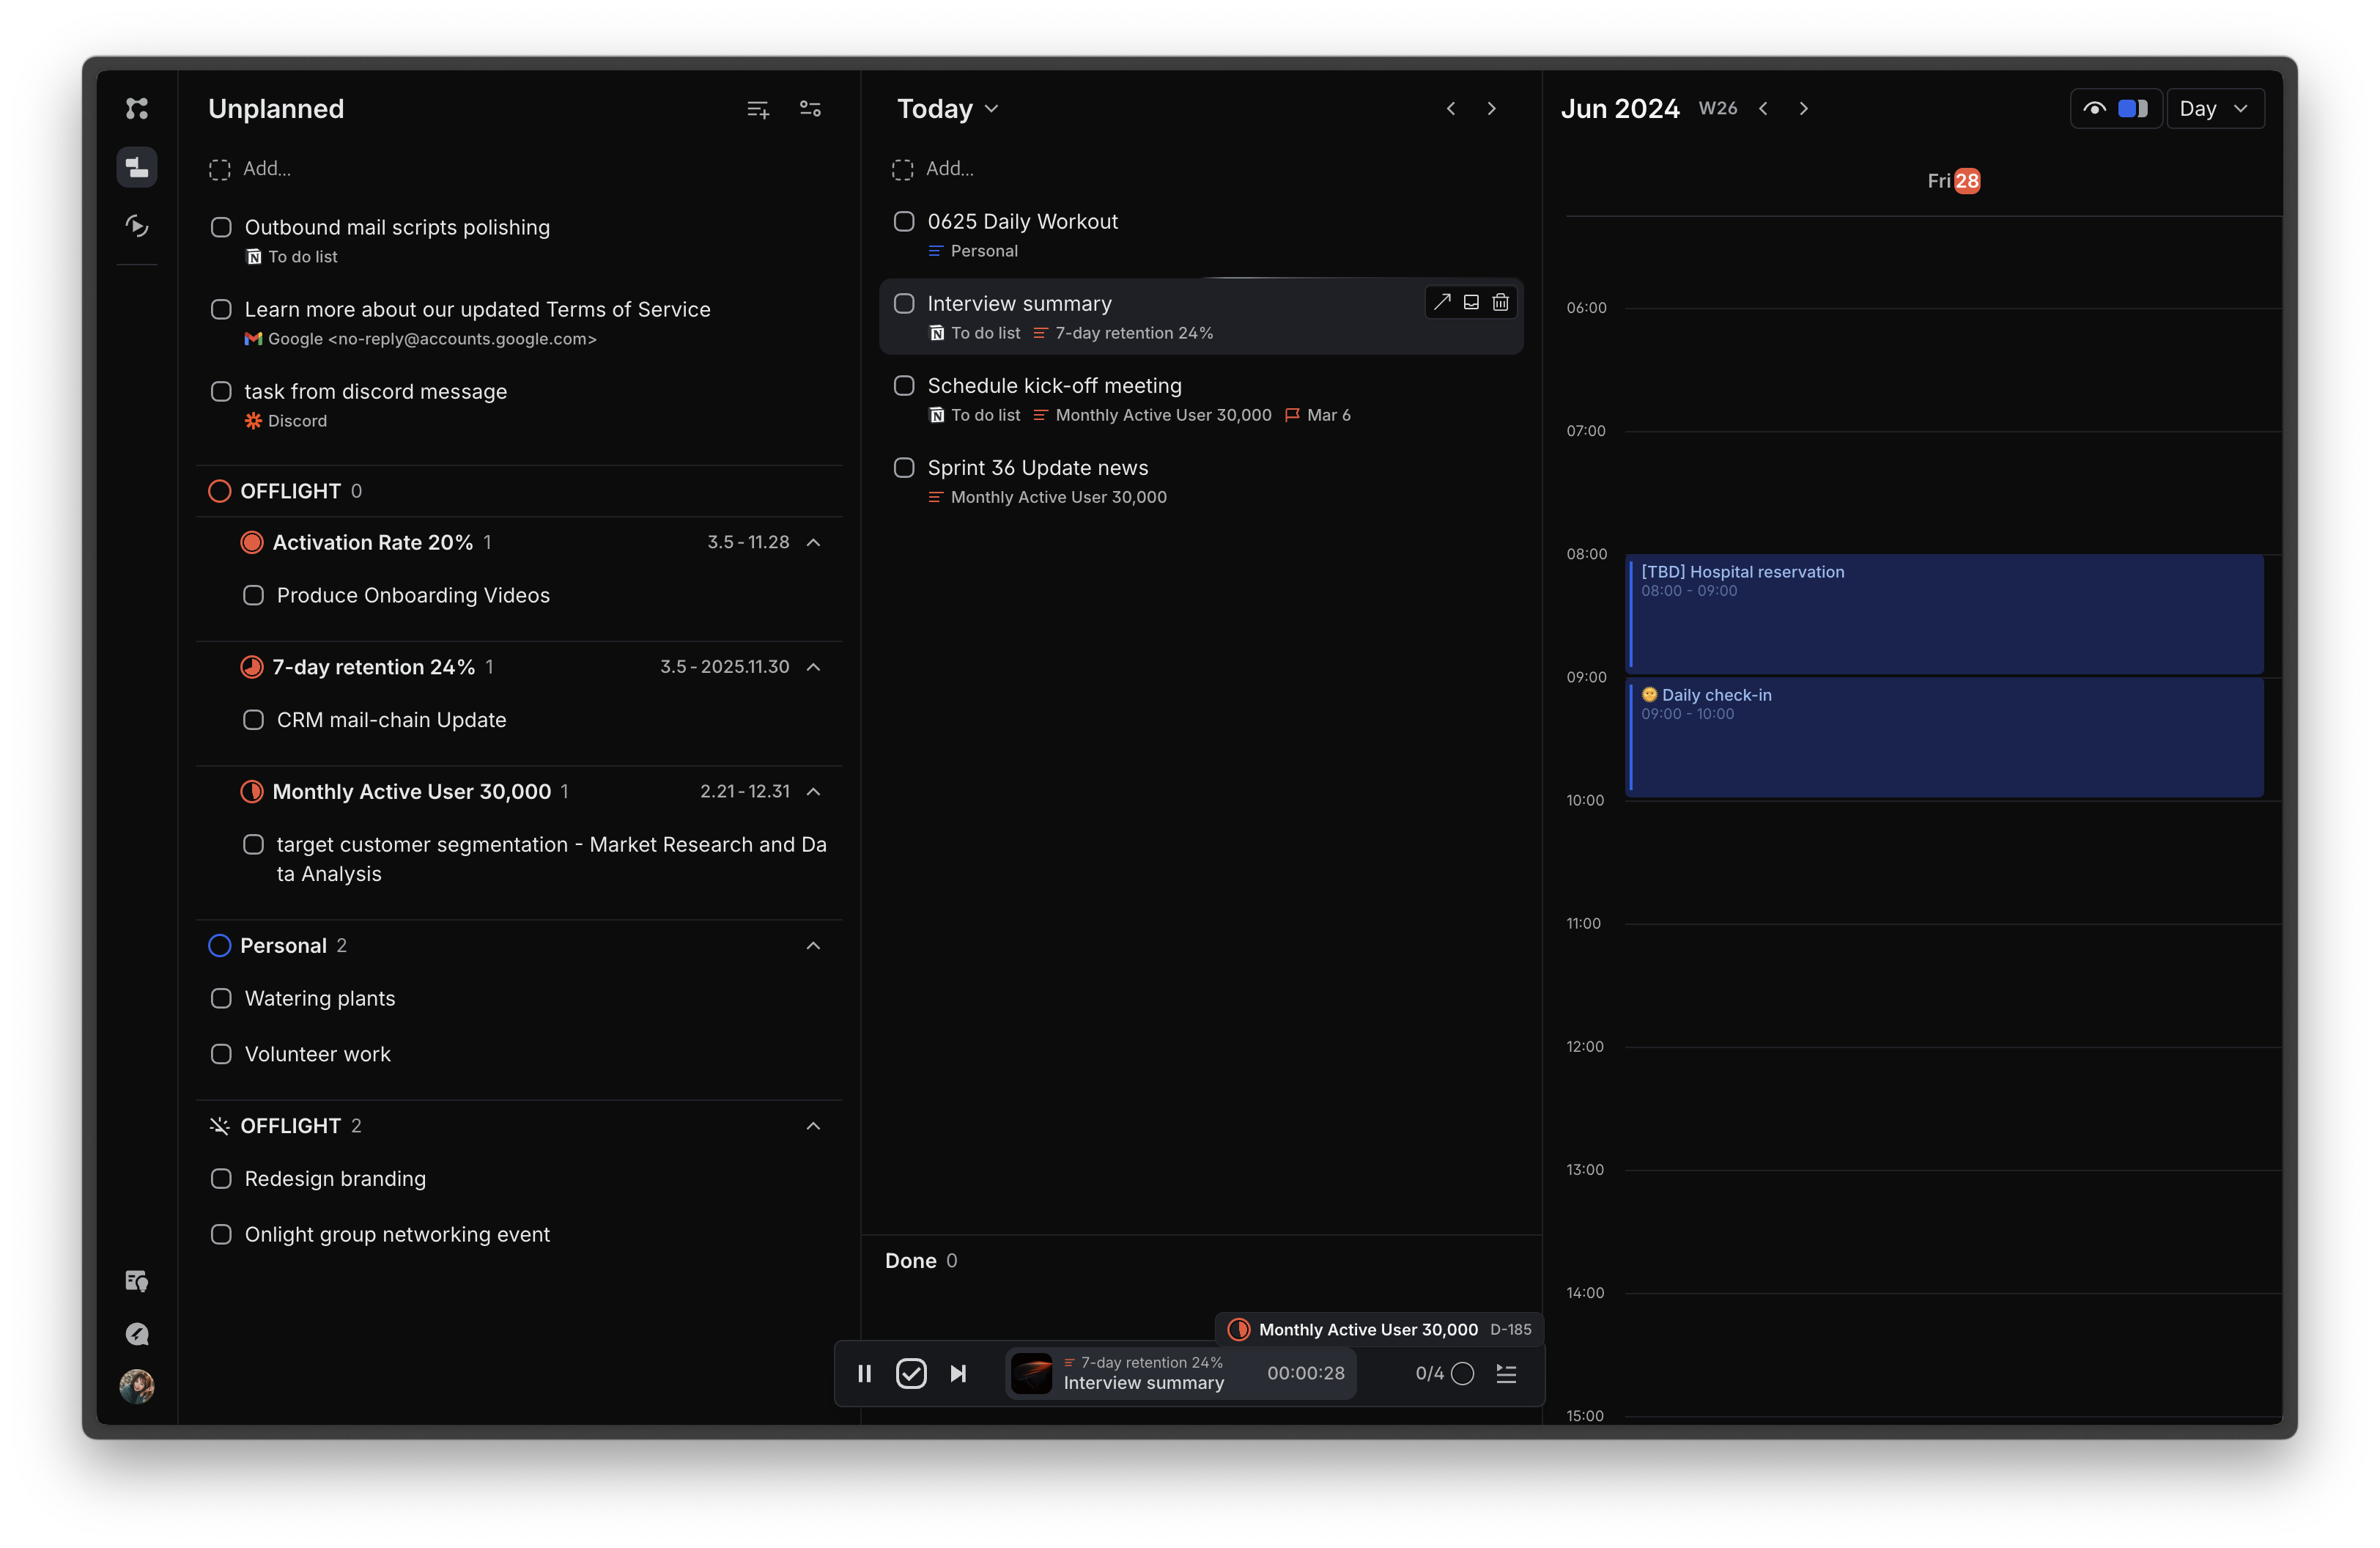Open the Today dropdown menu
The height and width of the screenshot is (1548, 2380).
947,109
